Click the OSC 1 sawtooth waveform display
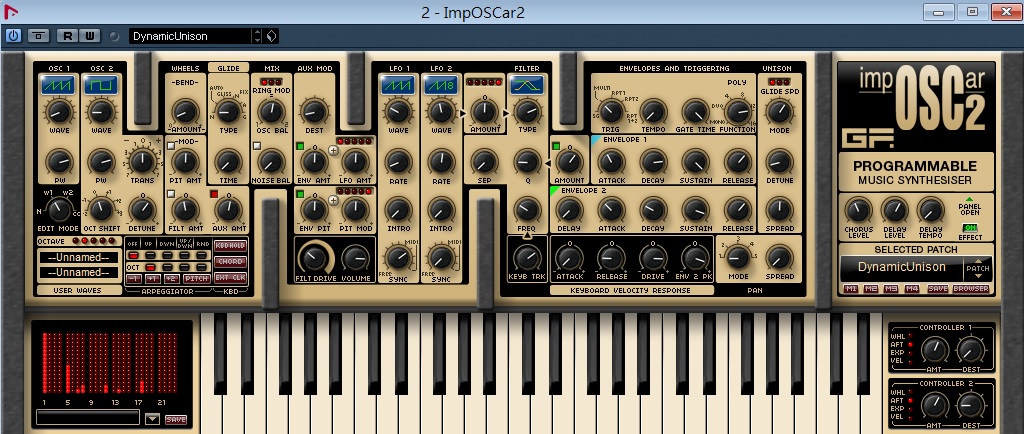Viewport: 1024px width, 434px height. 59,85
